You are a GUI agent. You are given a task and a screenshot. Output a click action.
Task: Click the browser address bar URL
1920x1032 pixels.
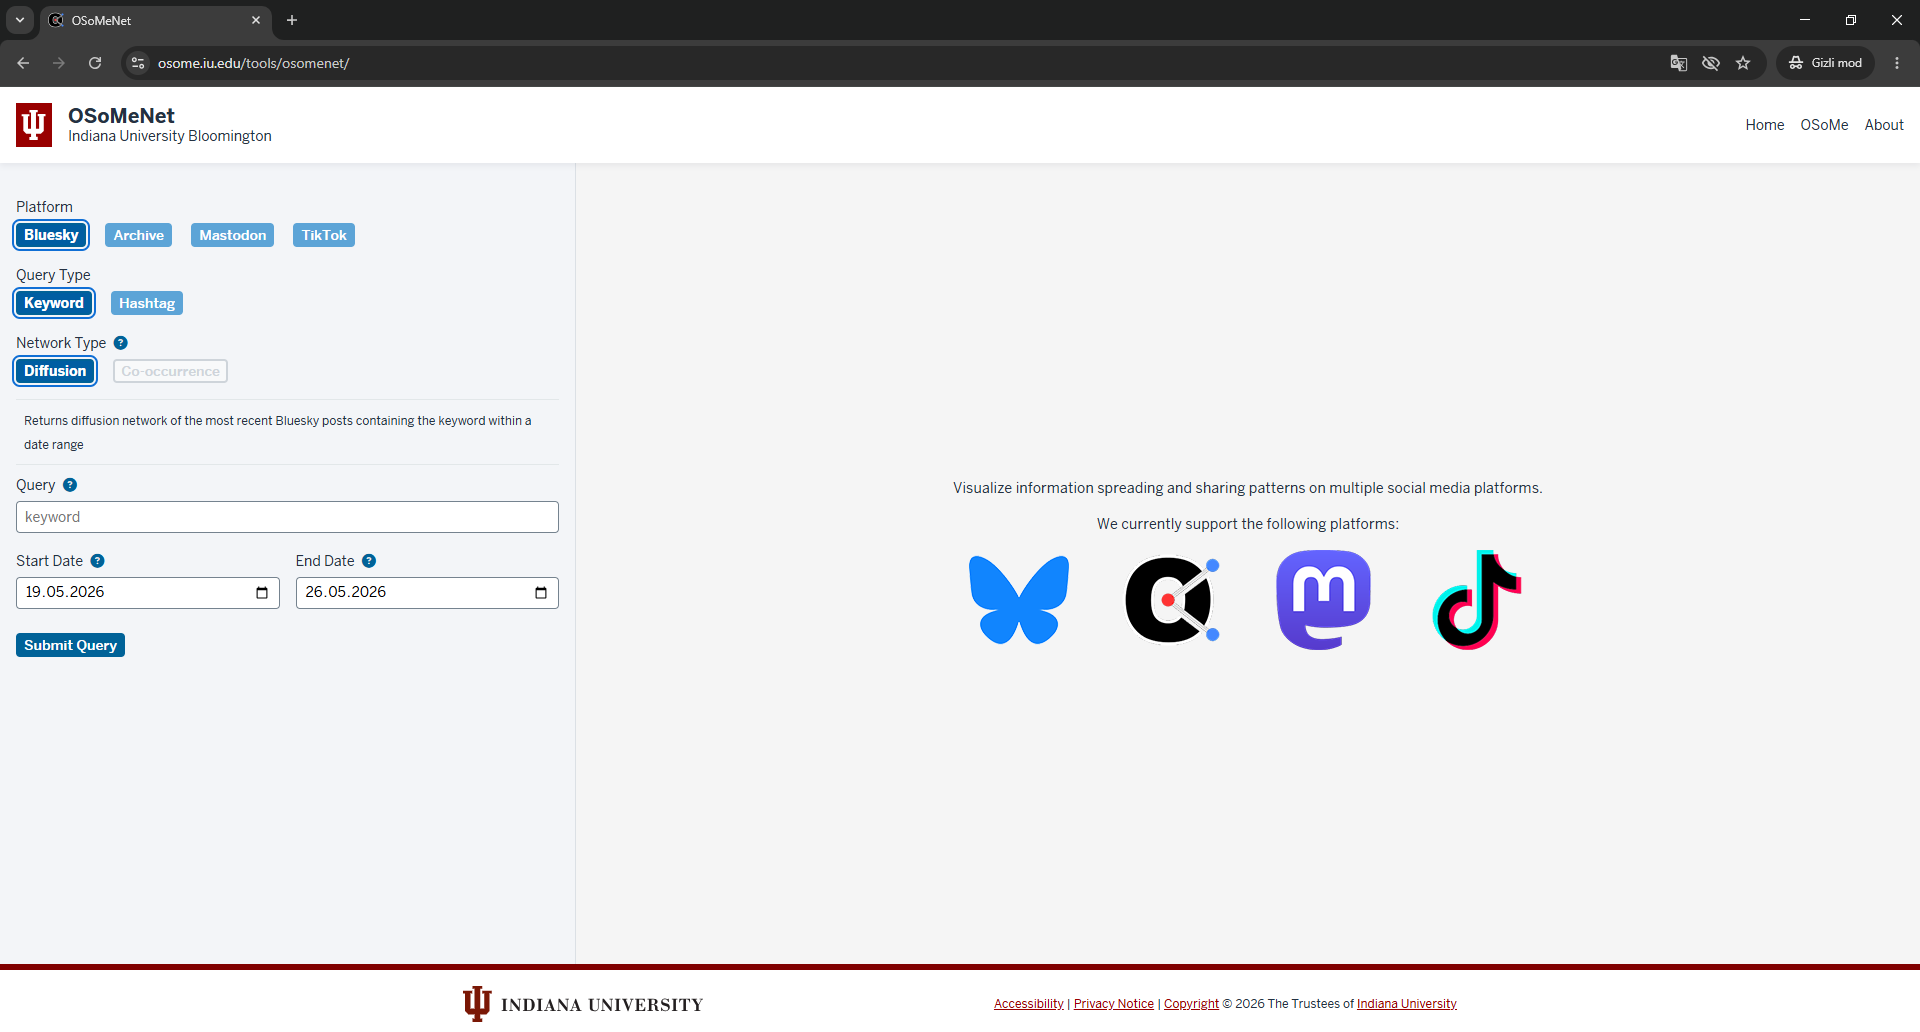(253, 63)
